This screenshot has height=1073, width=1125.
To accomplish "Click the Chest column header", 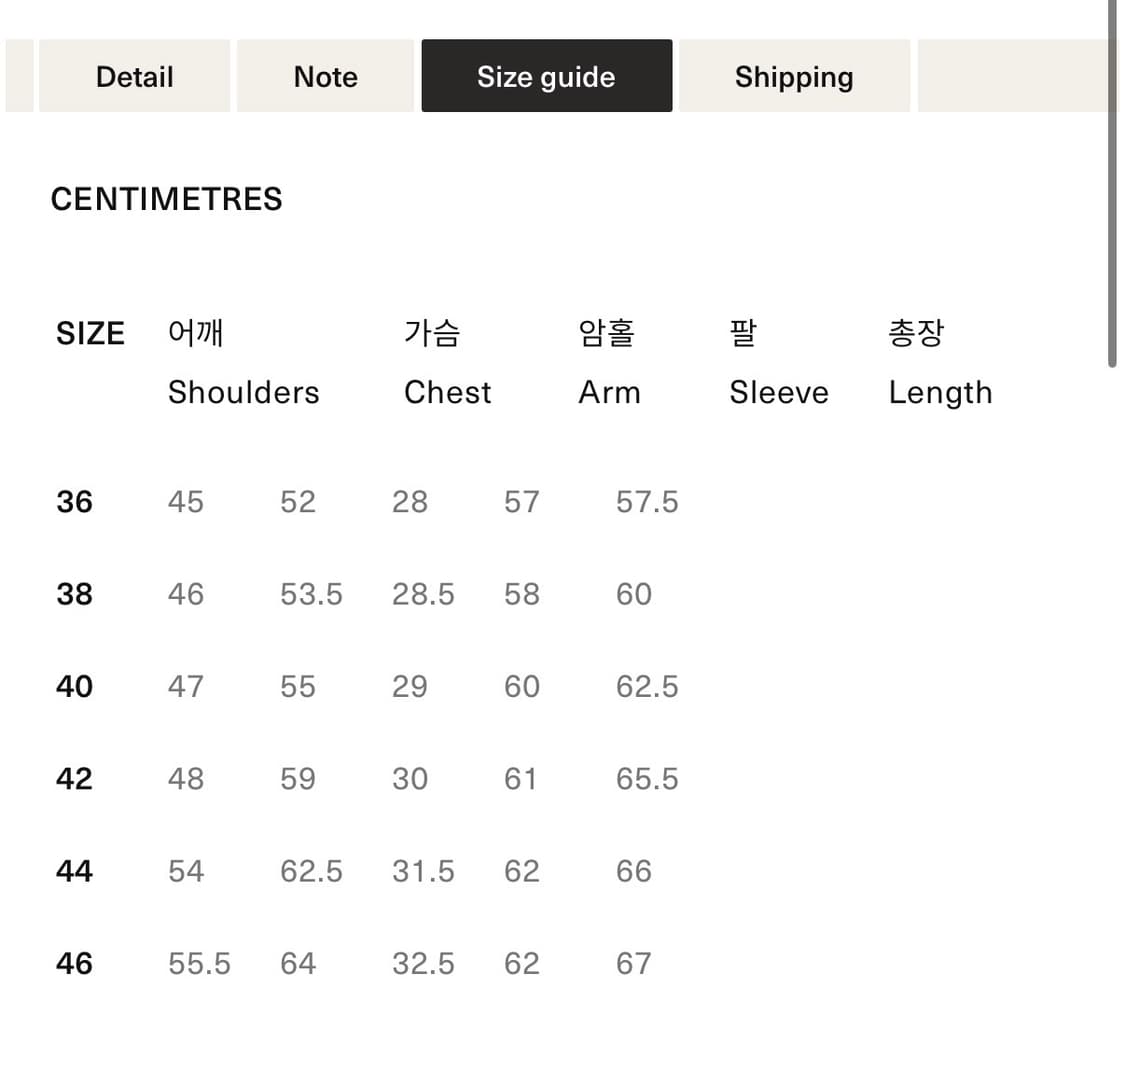I will click(447, 392).
